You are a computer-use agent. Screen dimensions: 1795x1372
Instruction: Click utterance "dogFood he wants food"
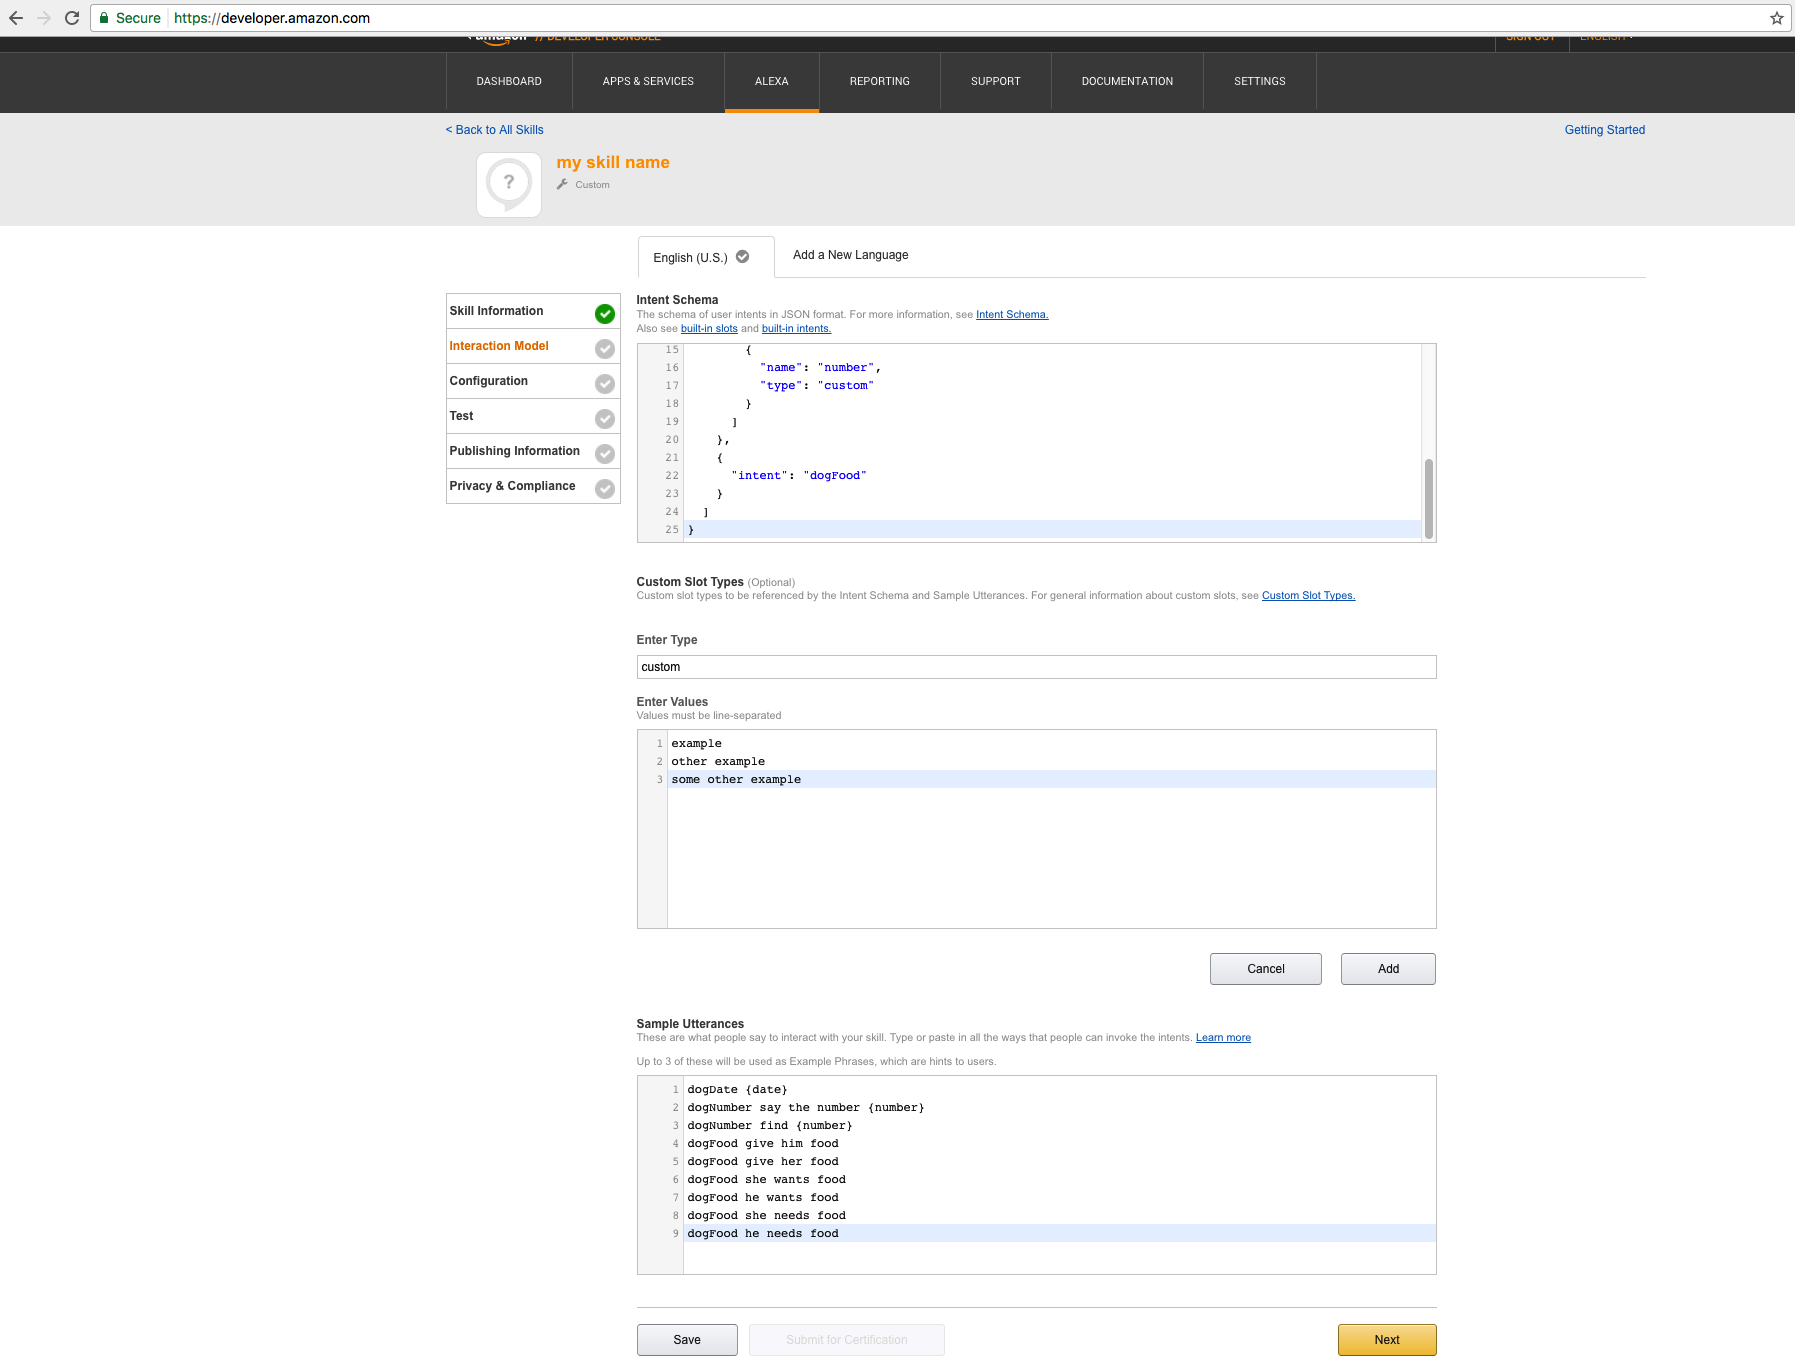(763, 1197)
